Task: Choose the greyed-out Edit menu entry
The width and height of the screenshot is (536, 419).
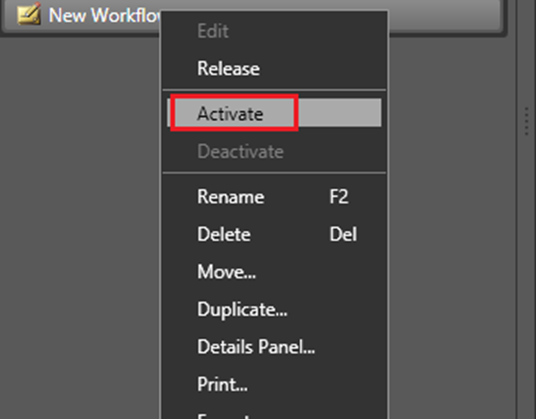Action: coord(213,31)
